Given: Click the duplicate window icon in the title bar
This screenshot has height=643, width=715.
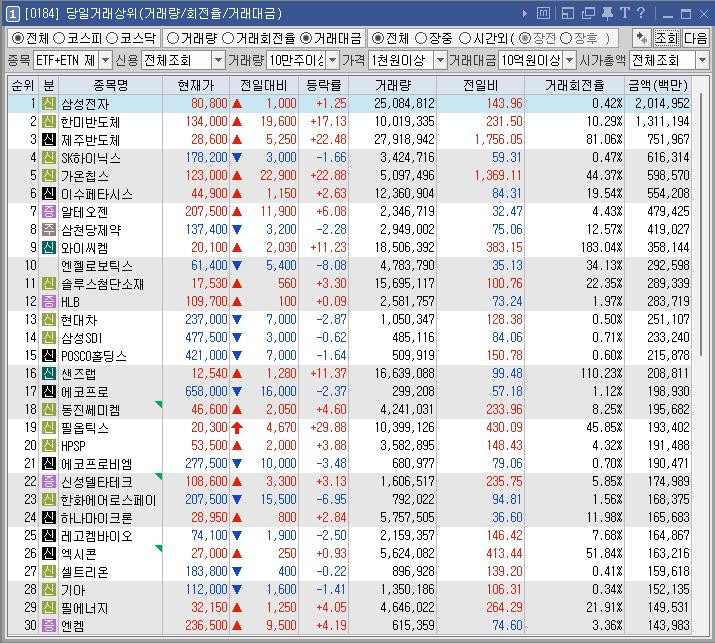Looking at the screenshot, I should tap(588, 14).
